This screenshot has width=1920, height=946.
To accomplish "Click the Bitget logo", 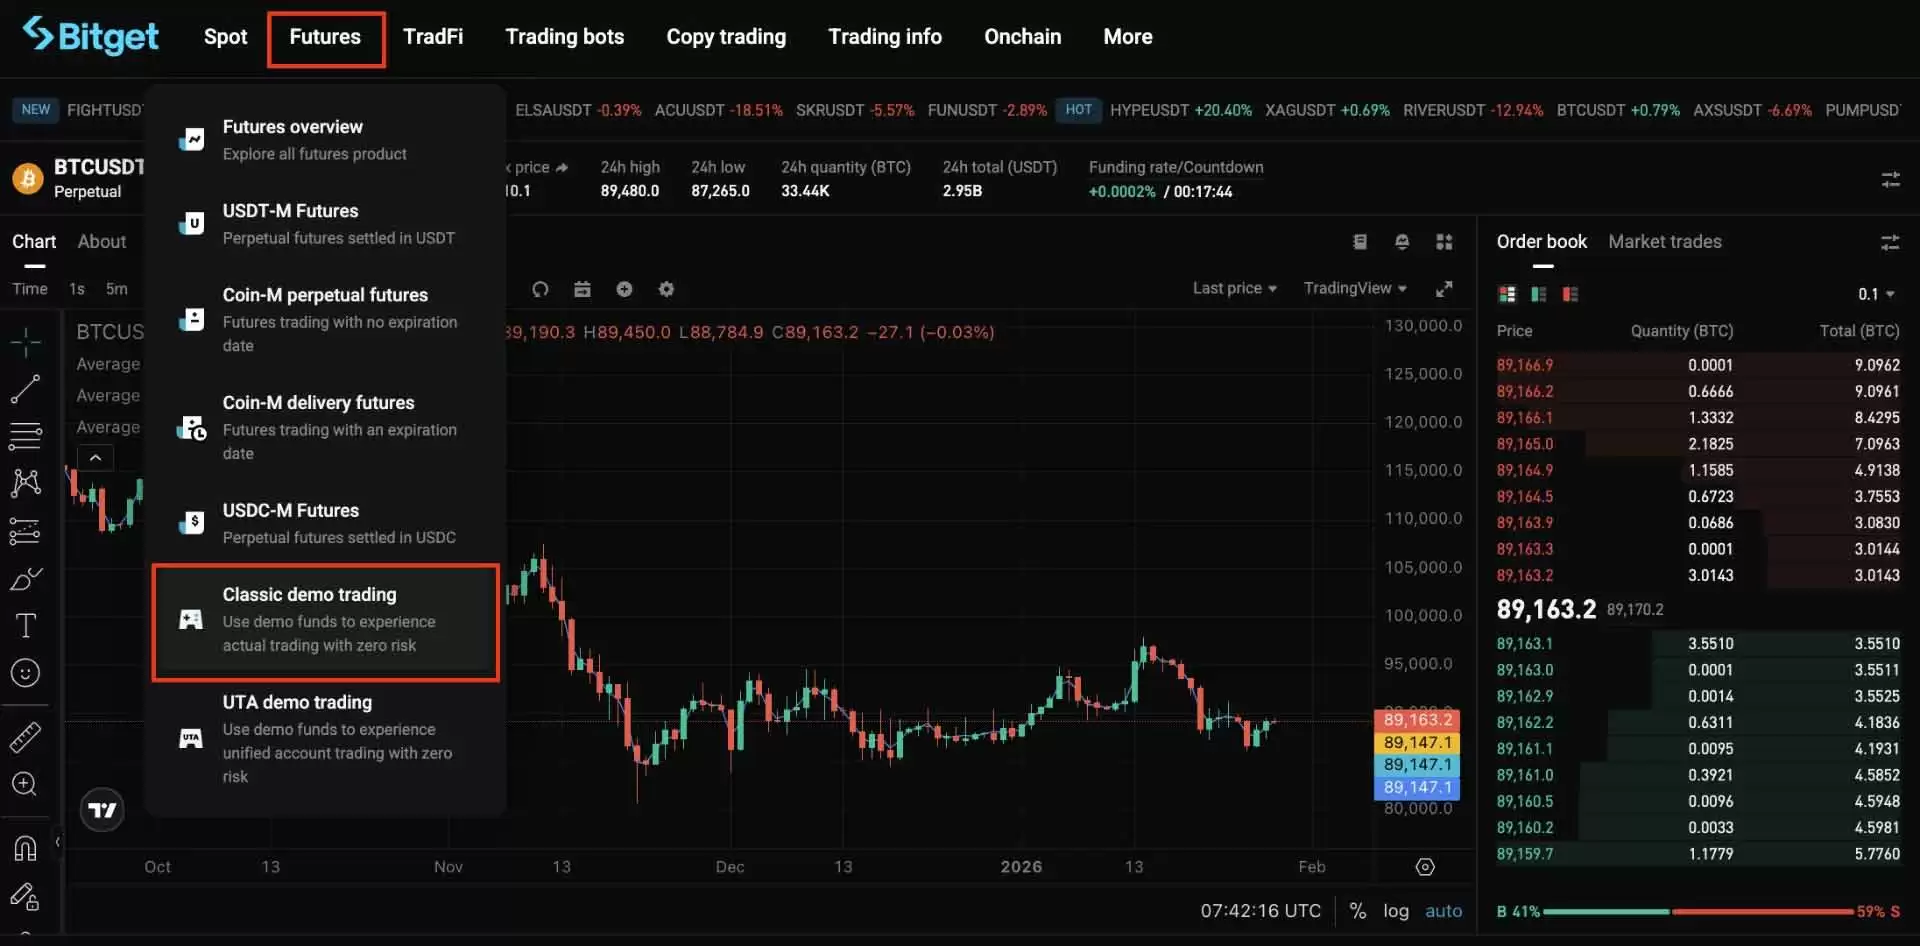I will (x=91, y=36).
